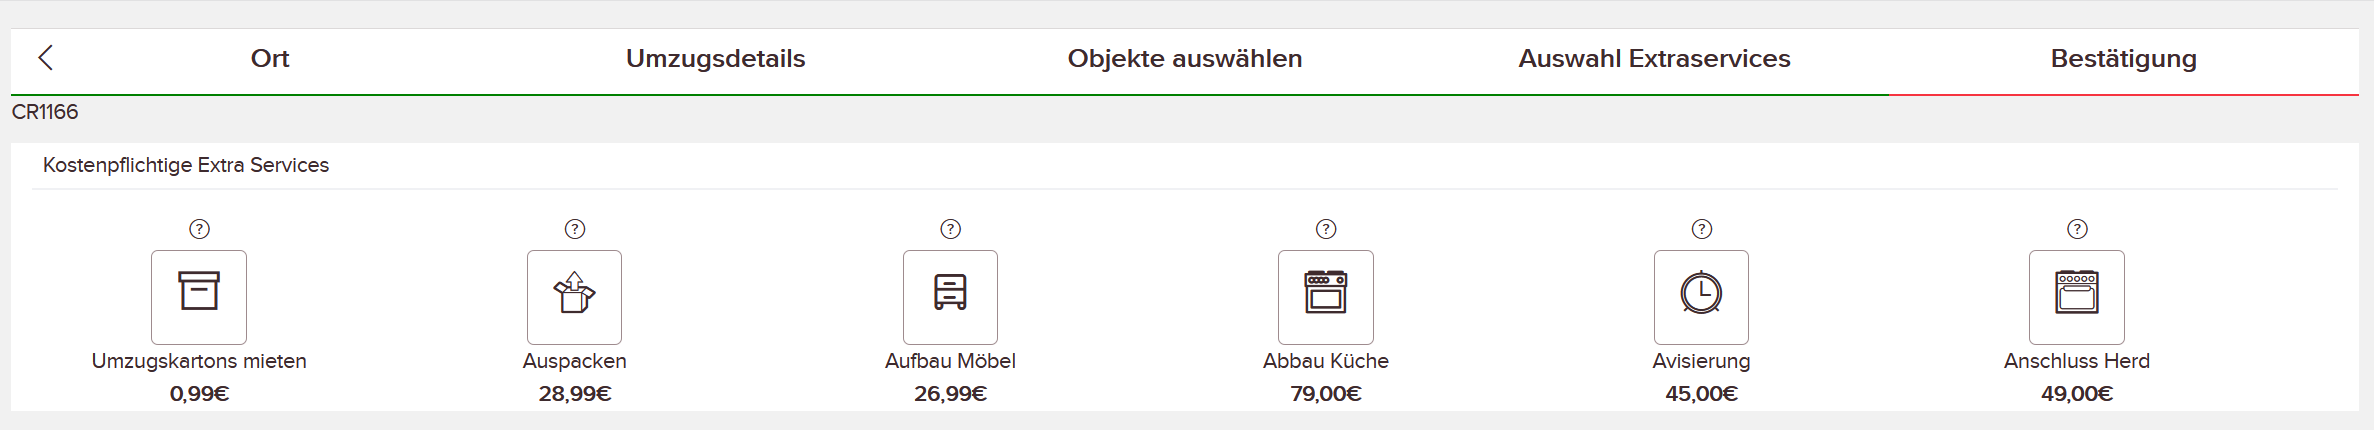This screenshot has height=430, width=2374.
Task: Select the Umzugskartons mieten box icon
Action: pyautogui.click(x=199, y=297)
